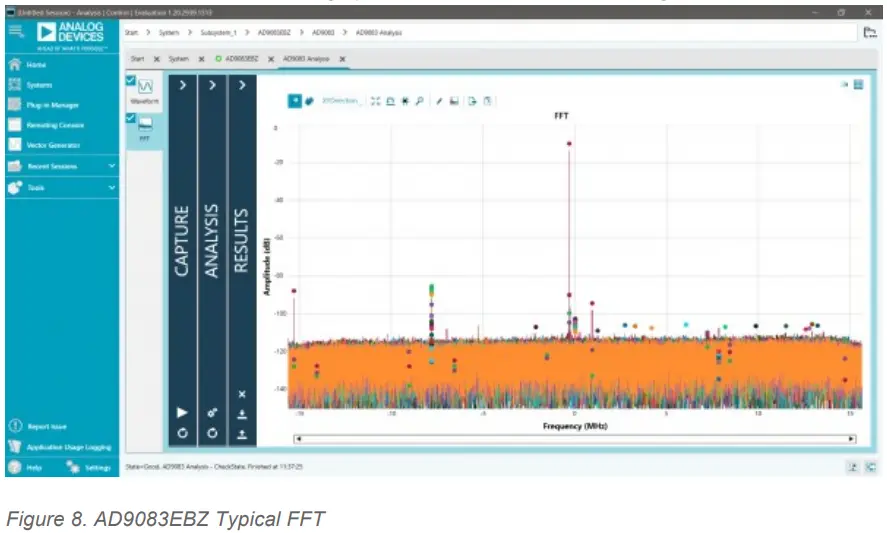The width and height of the screenshot is (887, 533).
Task: Expand the RESULTS panel chevron
Action: click(242, 85)
